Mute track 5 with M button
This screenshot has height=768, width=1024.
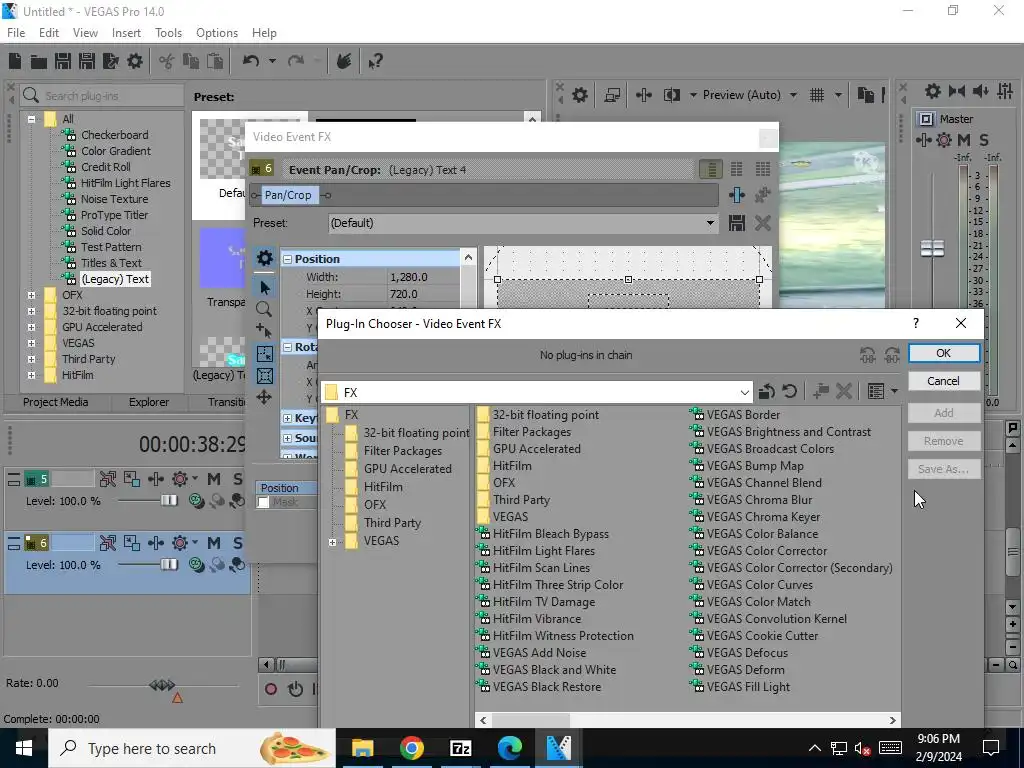(214, 479)
